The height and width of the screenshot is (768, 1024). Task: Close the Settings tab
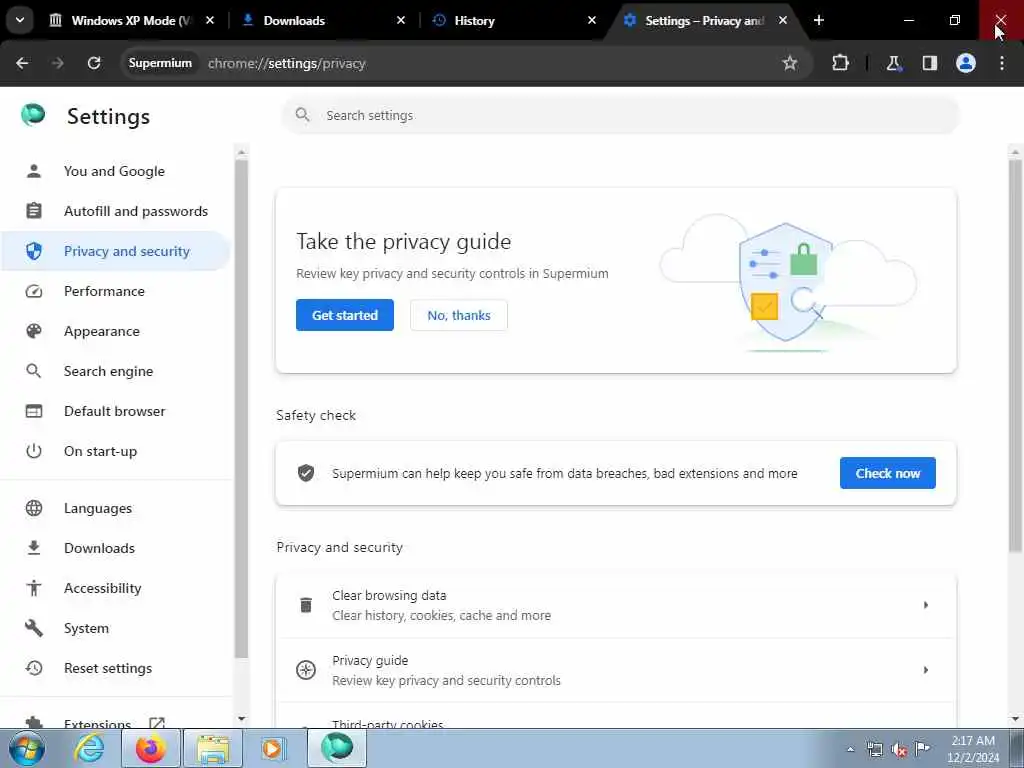pyautogui.click(x=782, y=20)
